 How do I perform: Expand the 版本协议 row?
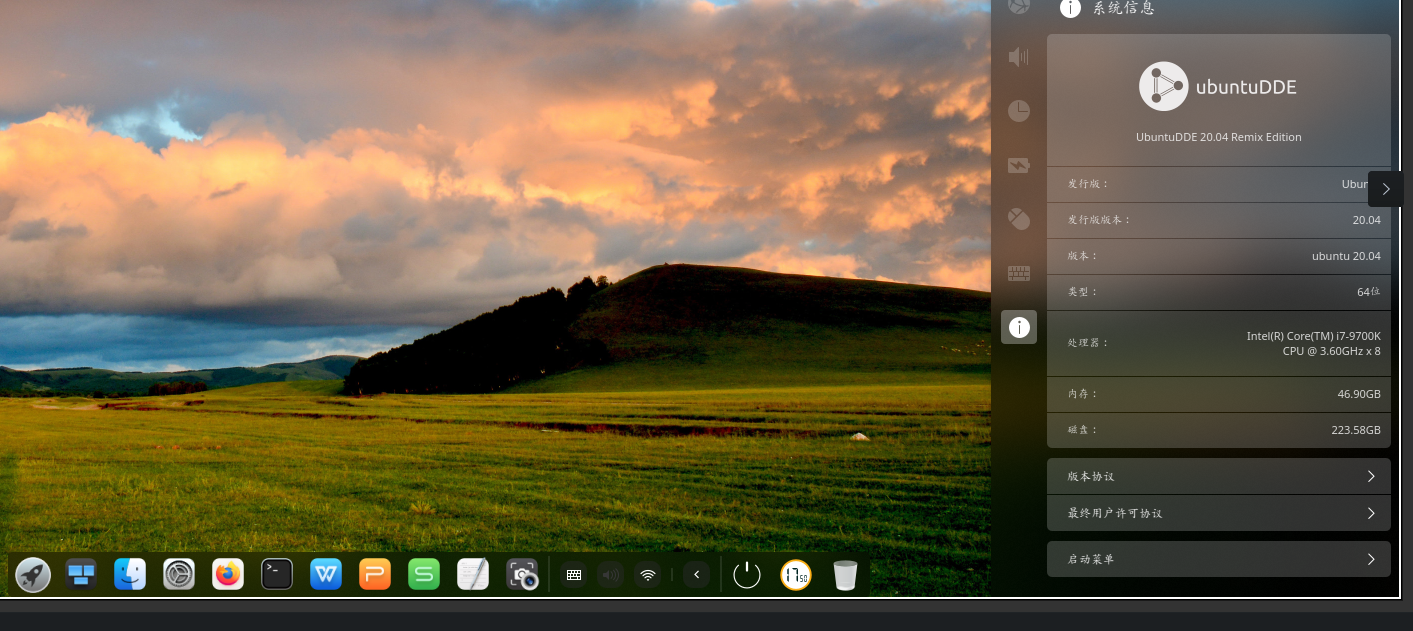(x=1218, y=477)
